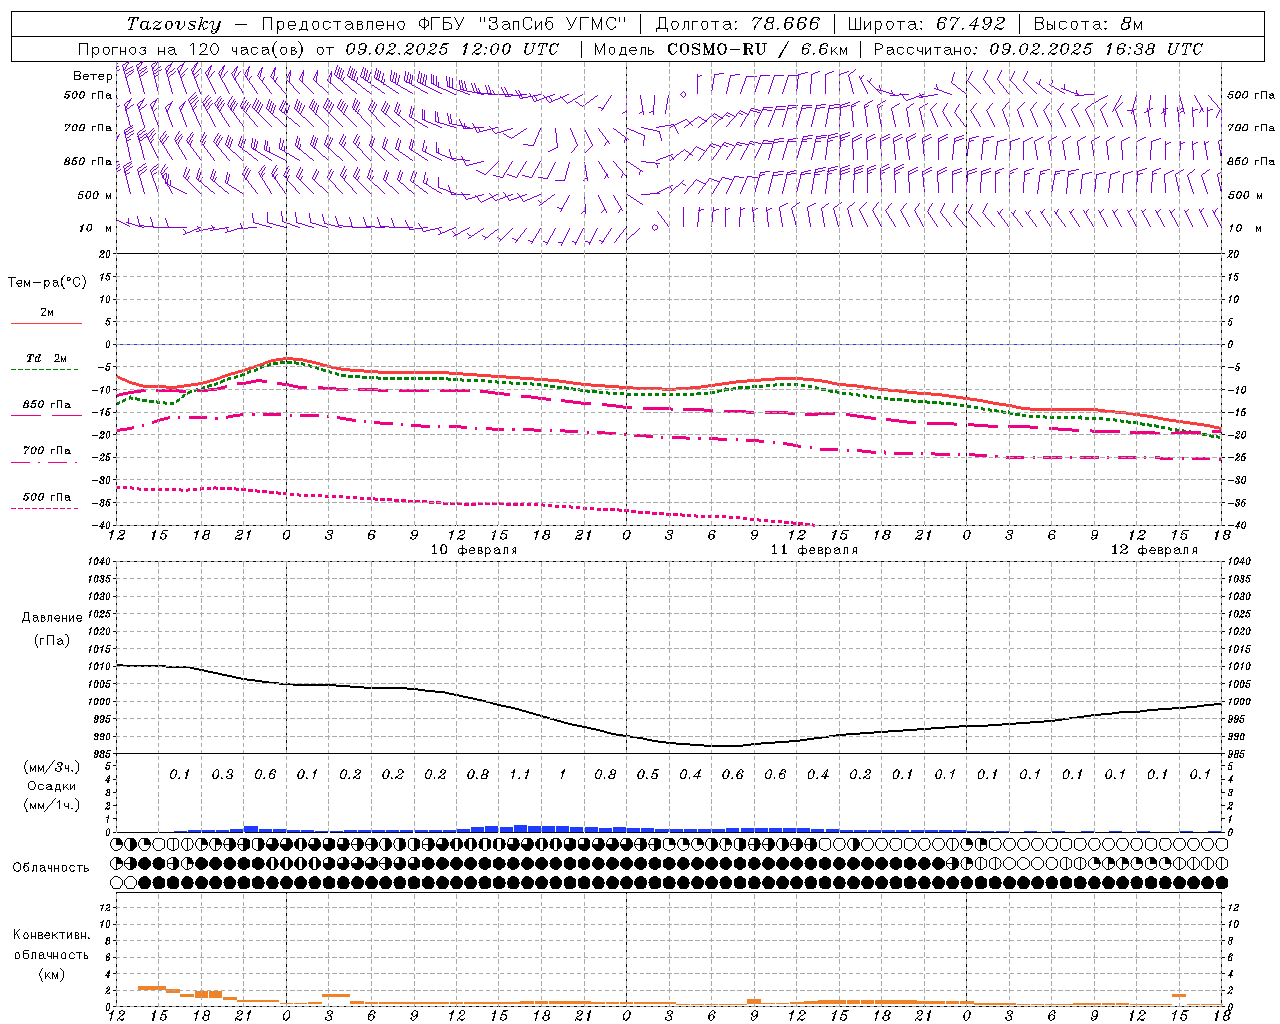Click the 500 гПа temperature legend entry
This screenshot has height=1024, width=1280.
pos(46,497)
